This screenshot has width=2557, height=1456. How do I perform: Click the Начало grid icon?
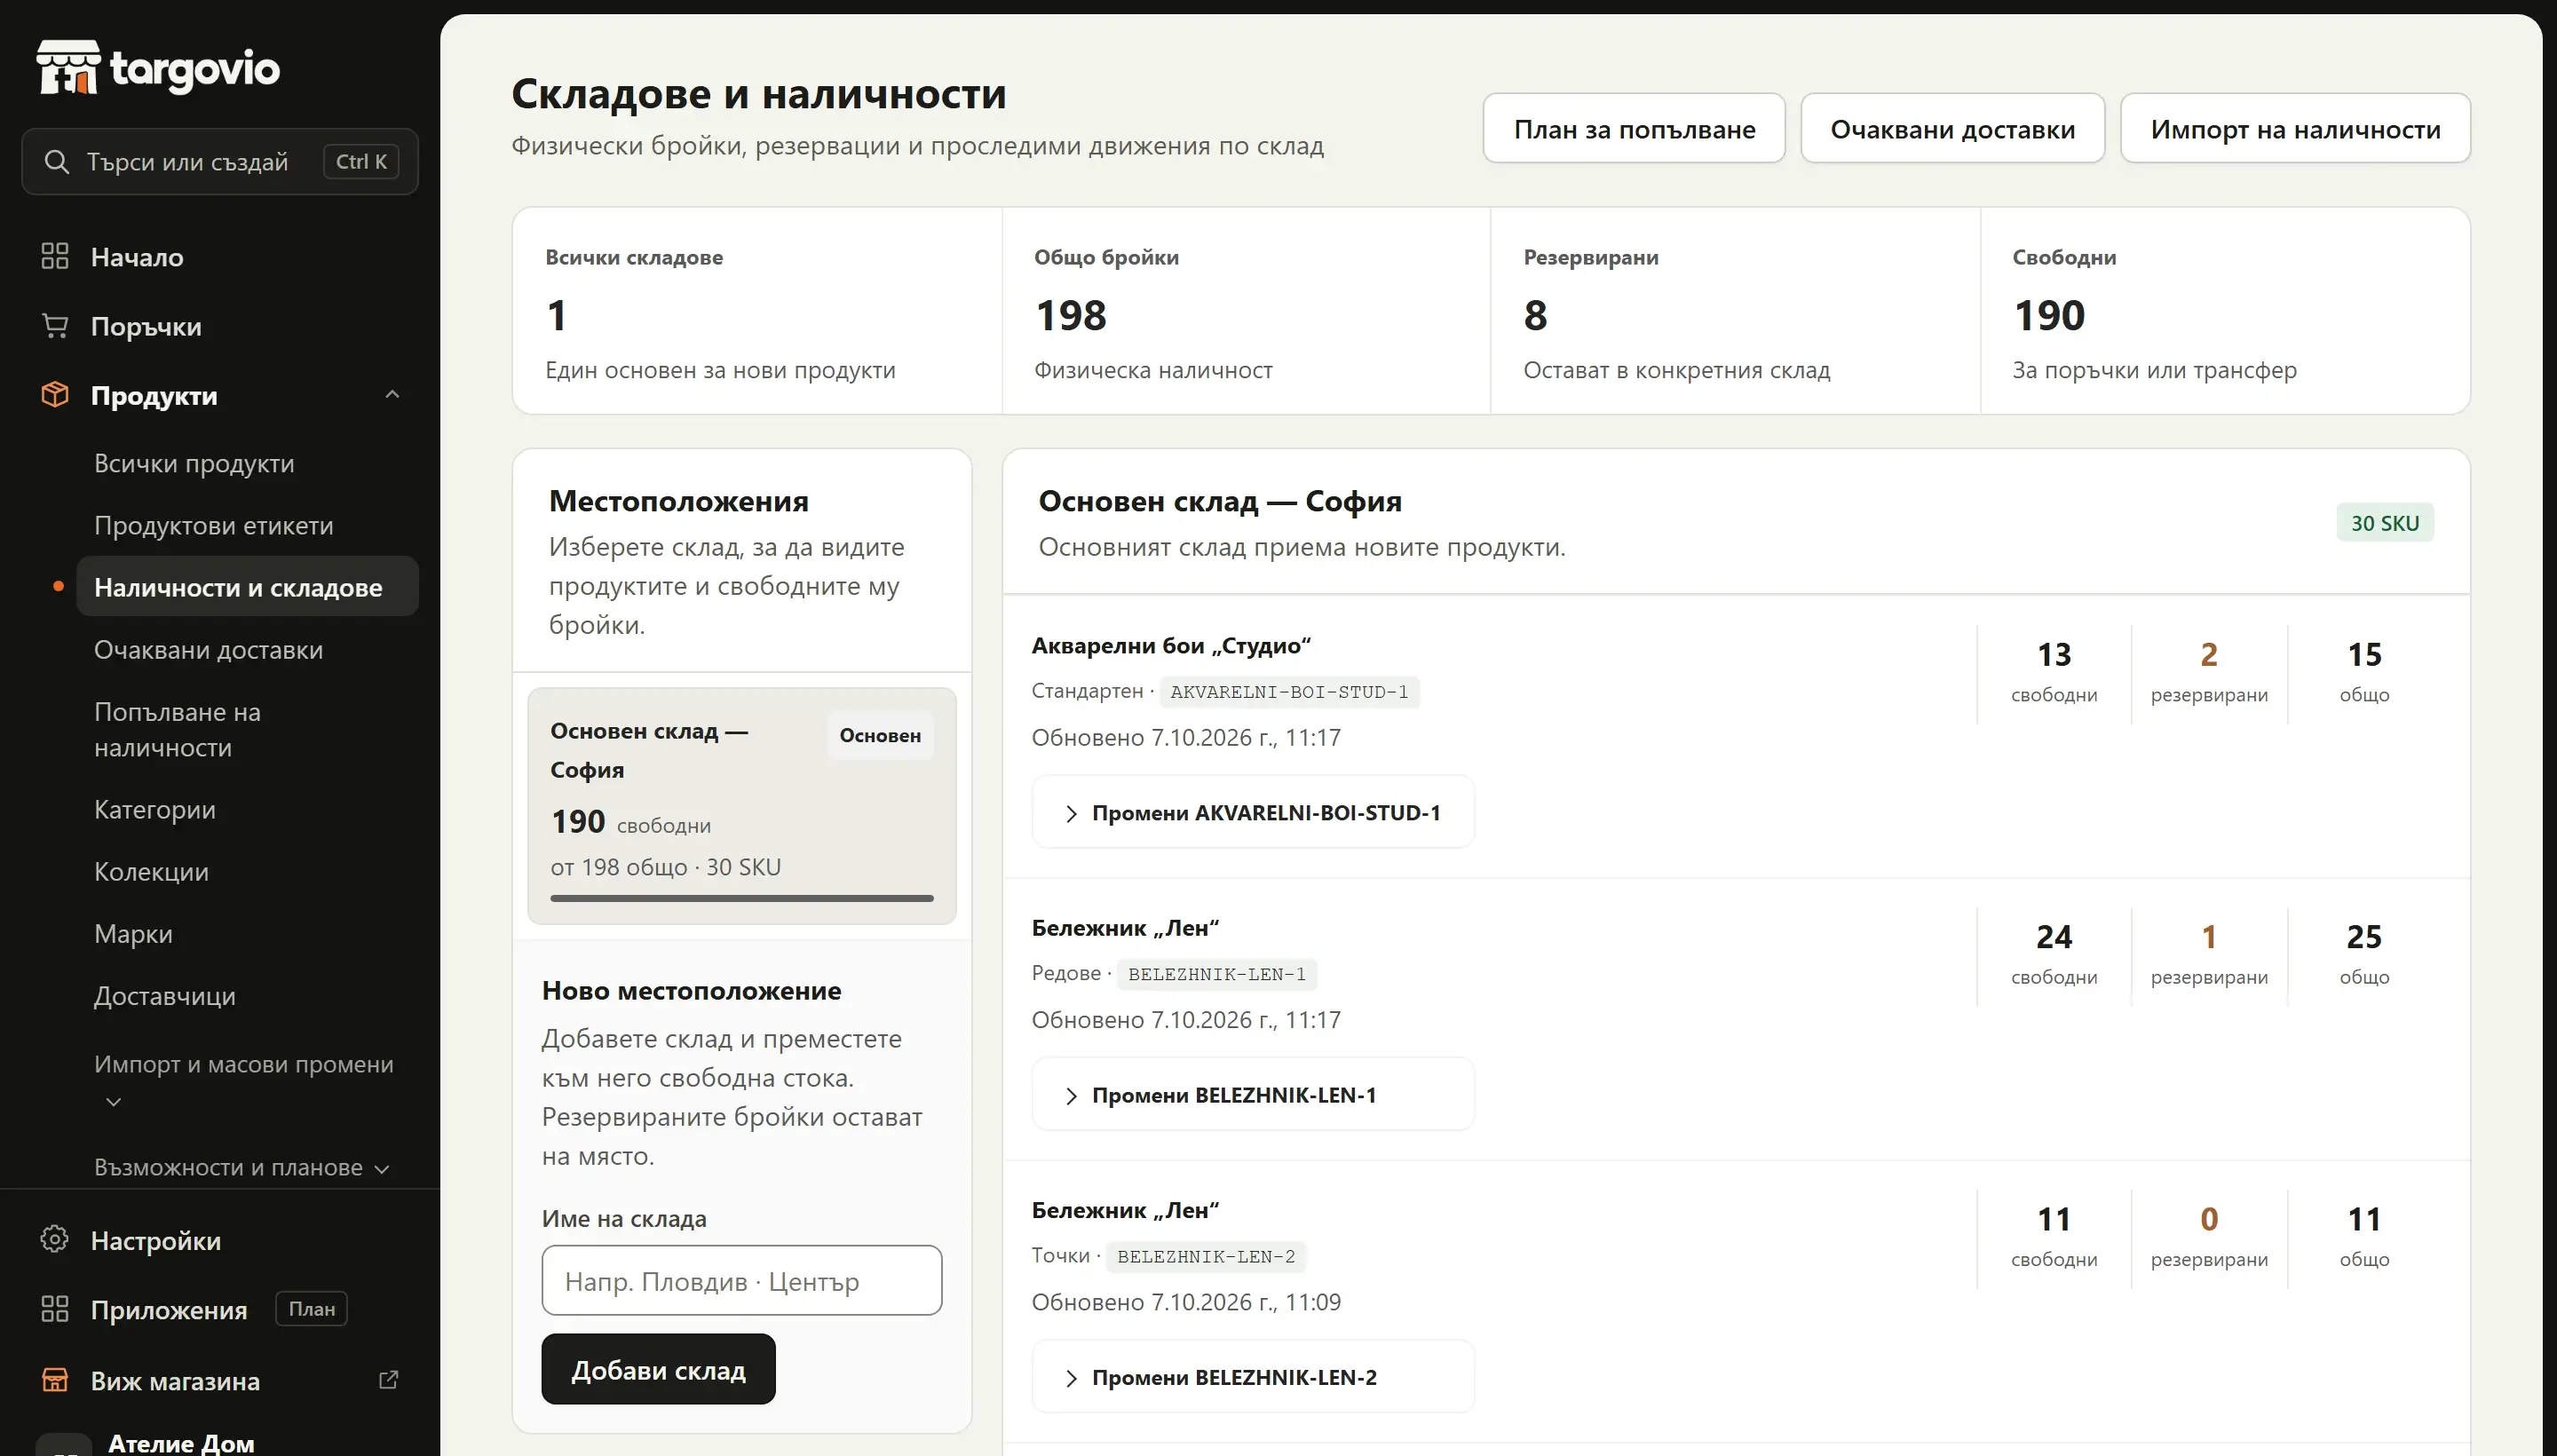55,256
